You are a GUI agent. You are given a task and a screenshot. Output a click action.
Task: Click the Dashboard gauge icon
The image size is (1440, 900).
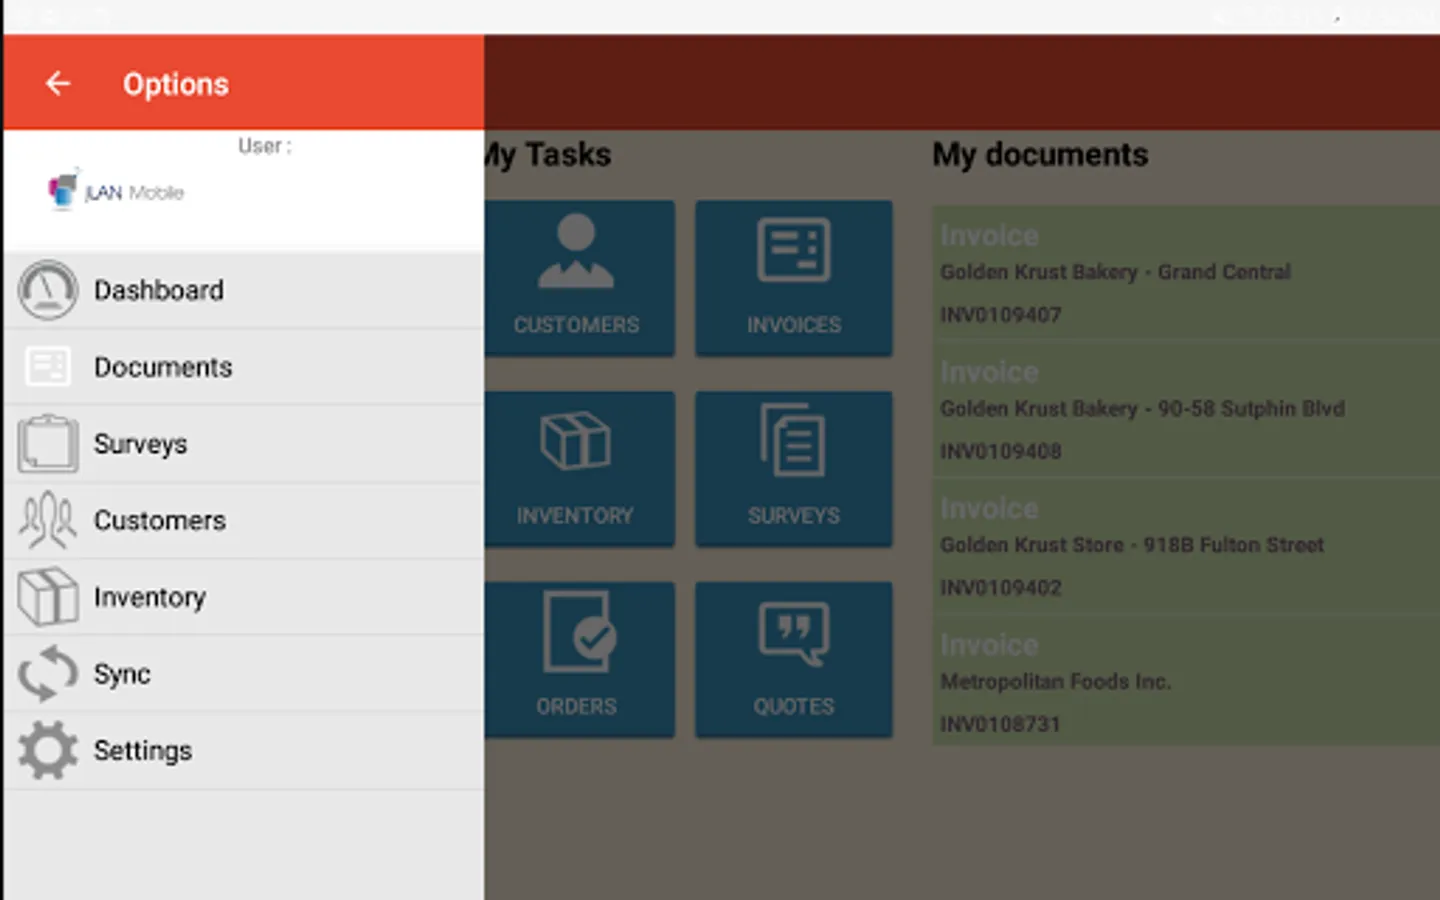47,290
